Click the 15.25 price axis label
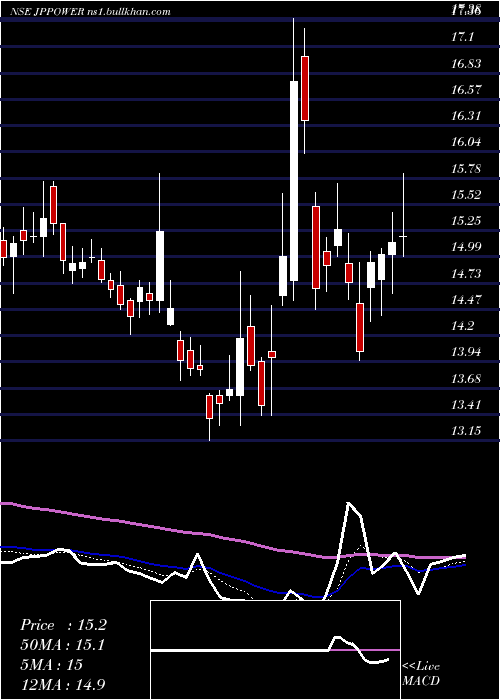This screenshot has width=500, height=700. 466,221
